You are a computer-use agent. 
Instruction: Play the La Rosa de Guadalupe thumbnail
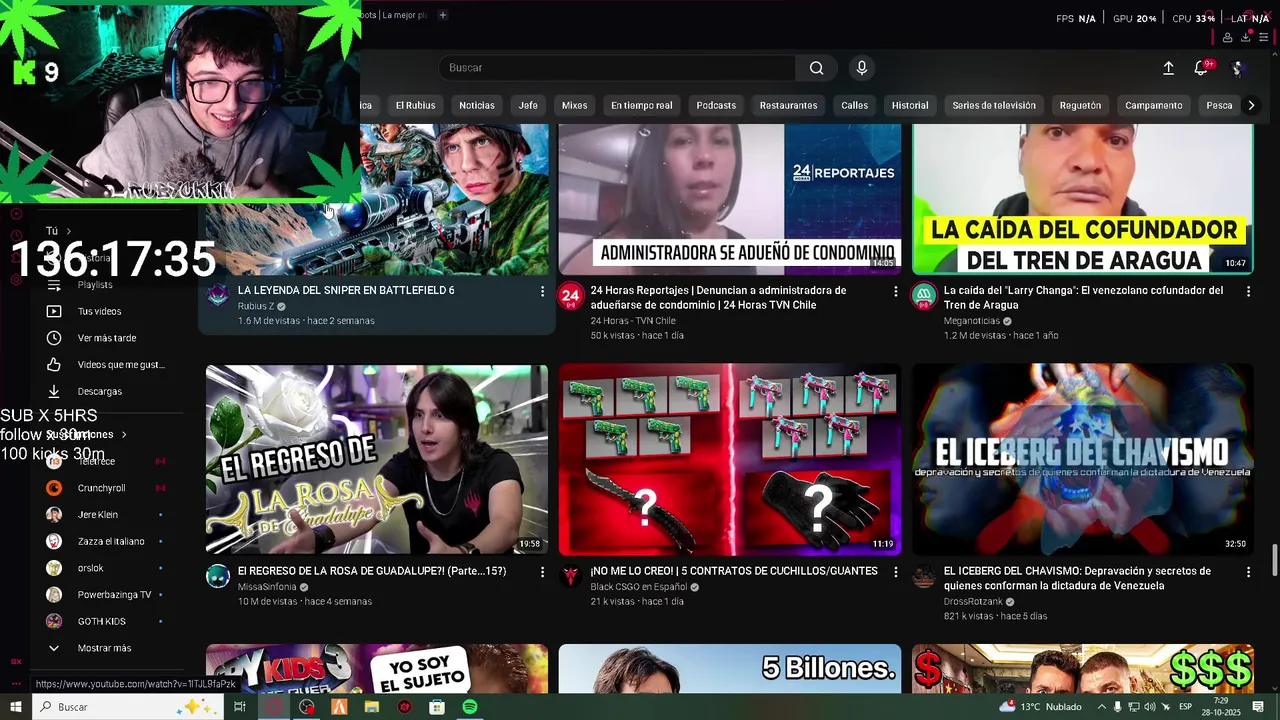pos(377,459)
